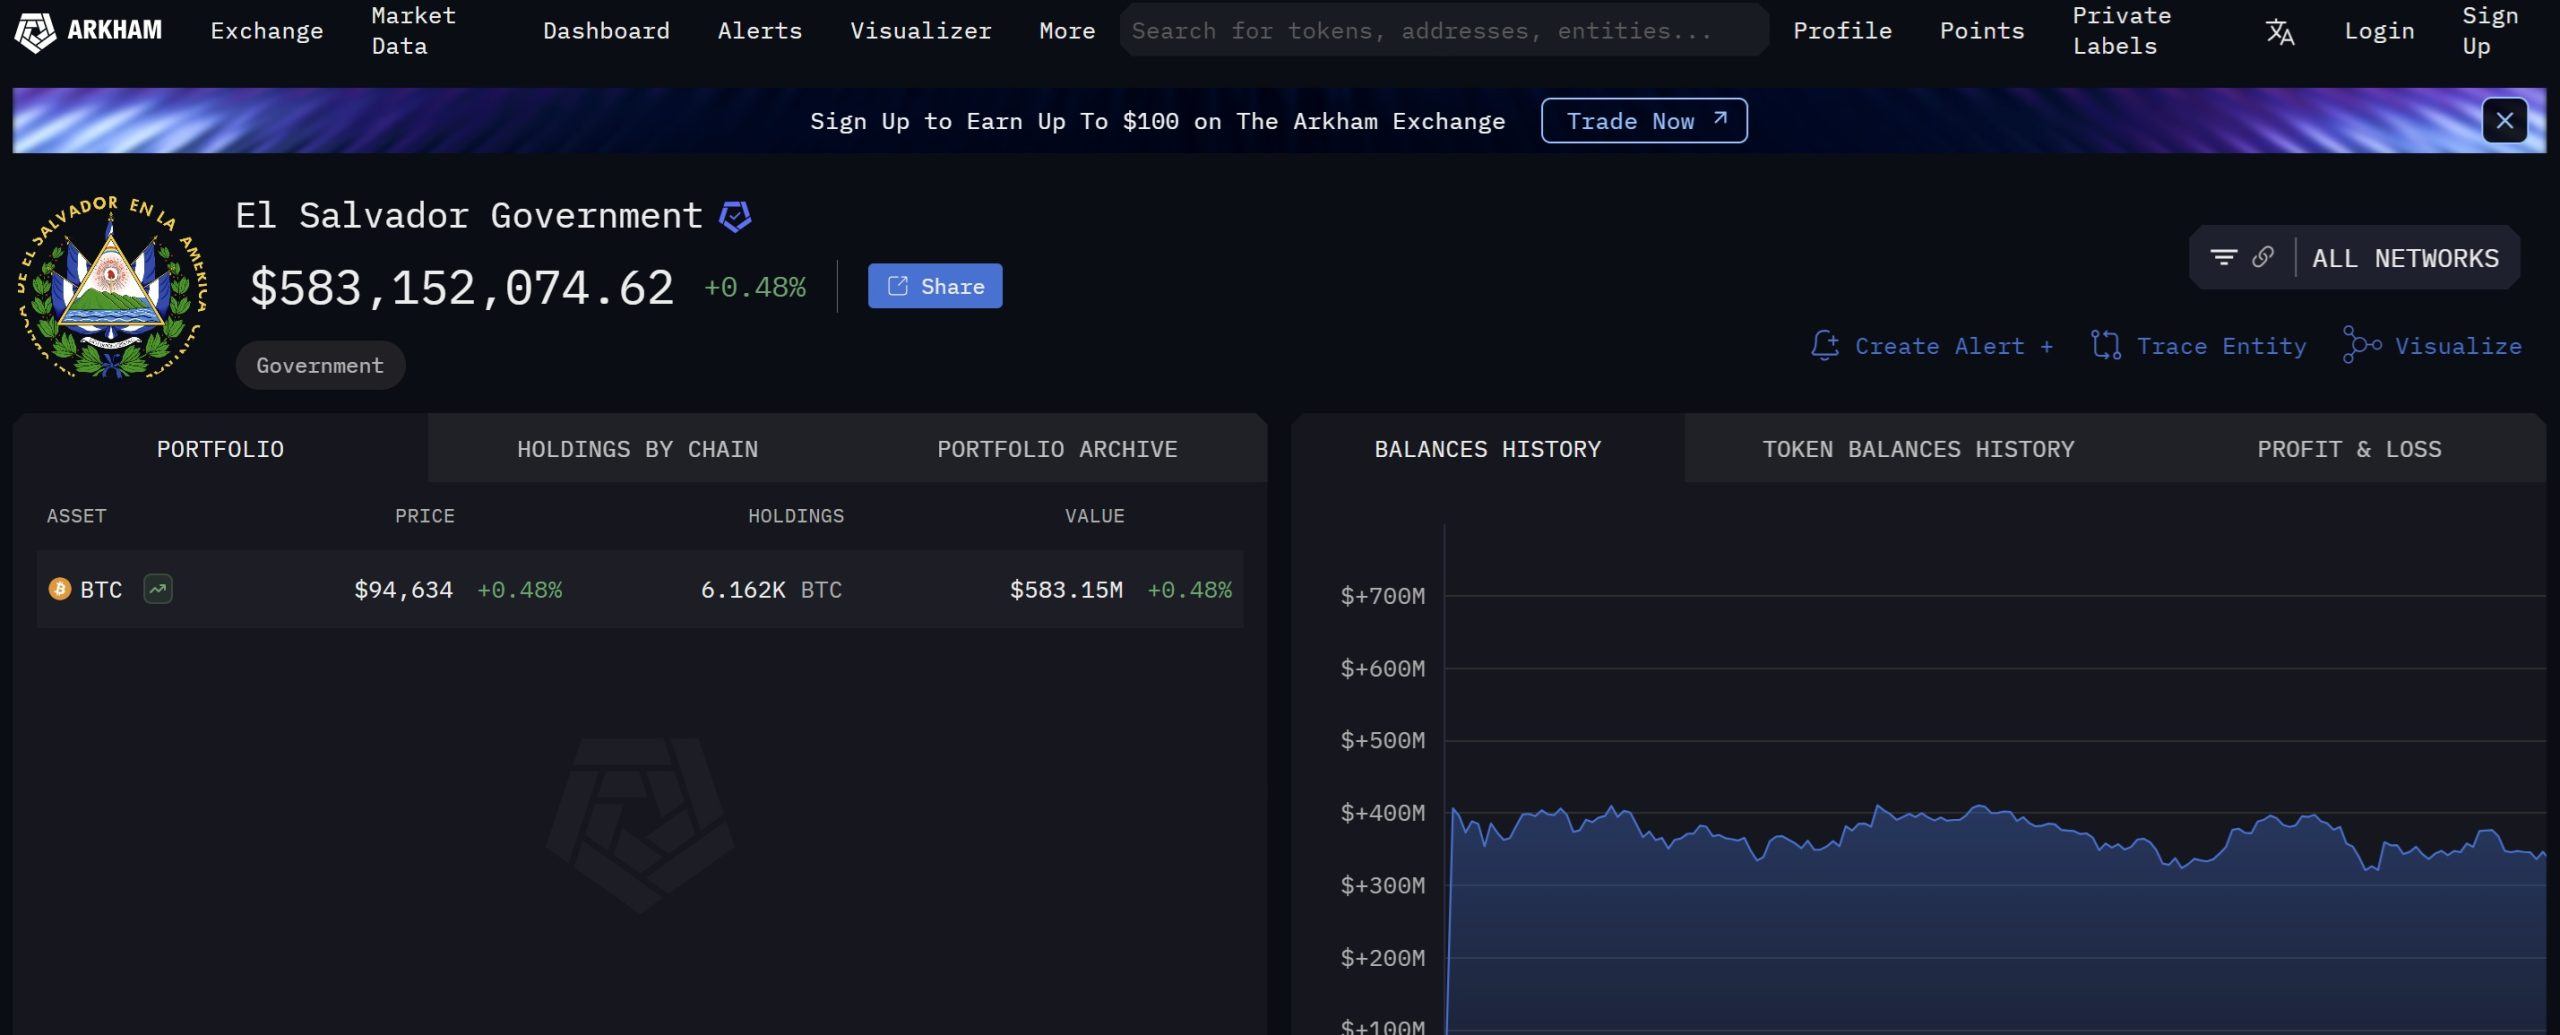Click the Arkham logo icon
This screenshot has height=1035, width=2560.
(x=36, y=32)
